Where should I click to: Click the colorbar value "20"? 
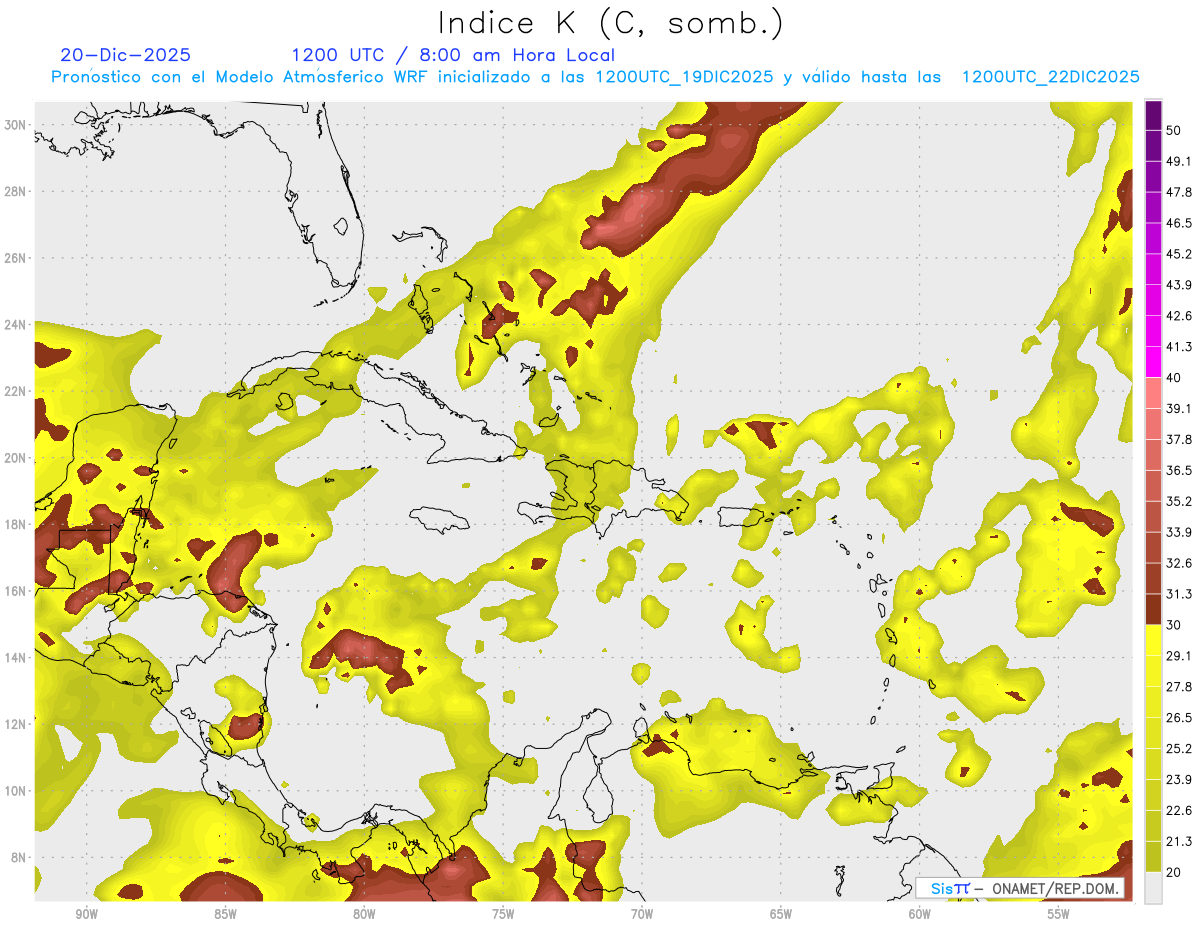point(1175,873)
